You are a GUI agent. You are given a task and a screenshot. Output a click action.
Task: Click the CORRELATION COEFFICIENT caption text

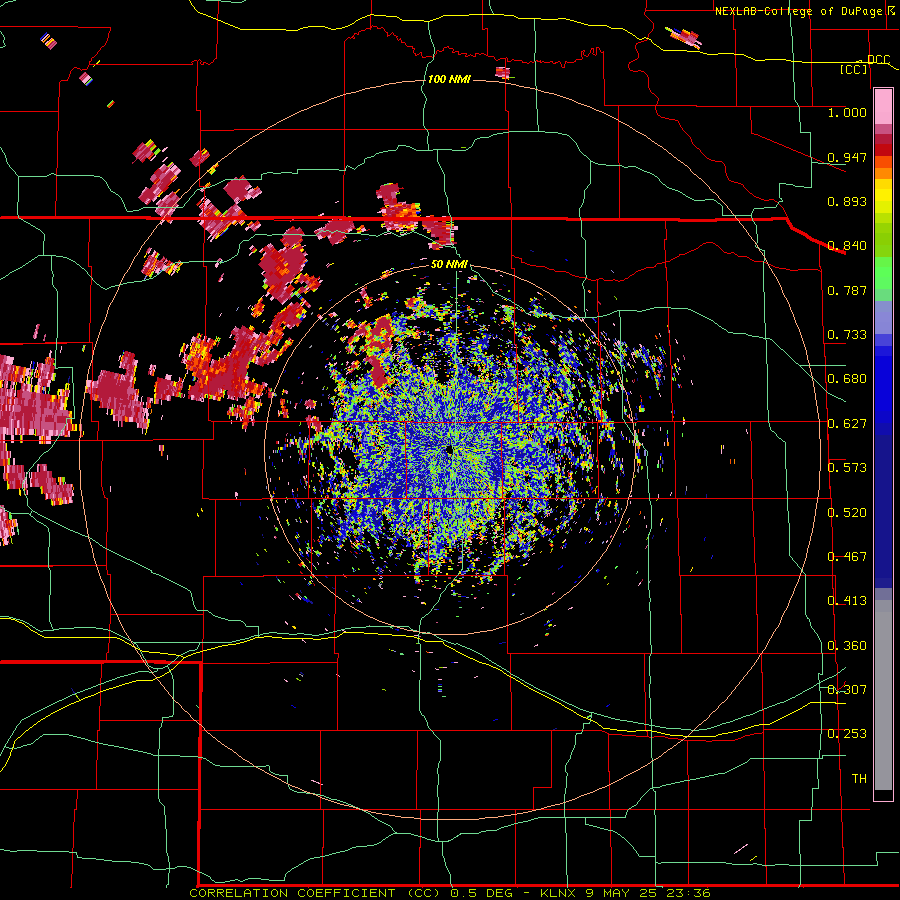[292, 893]
